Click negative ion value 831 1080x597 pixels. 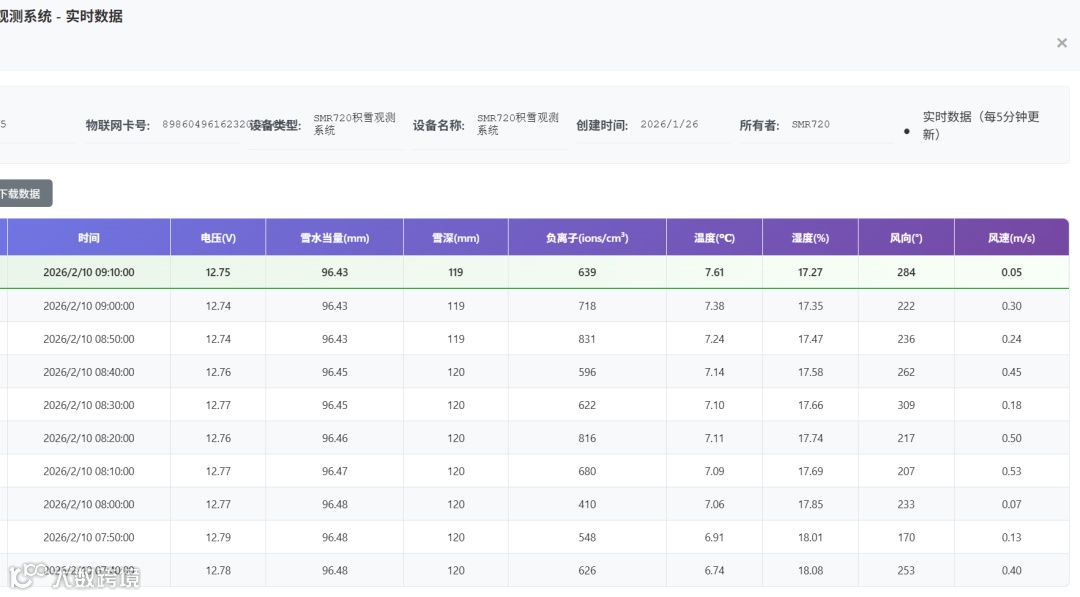(587, 339)
